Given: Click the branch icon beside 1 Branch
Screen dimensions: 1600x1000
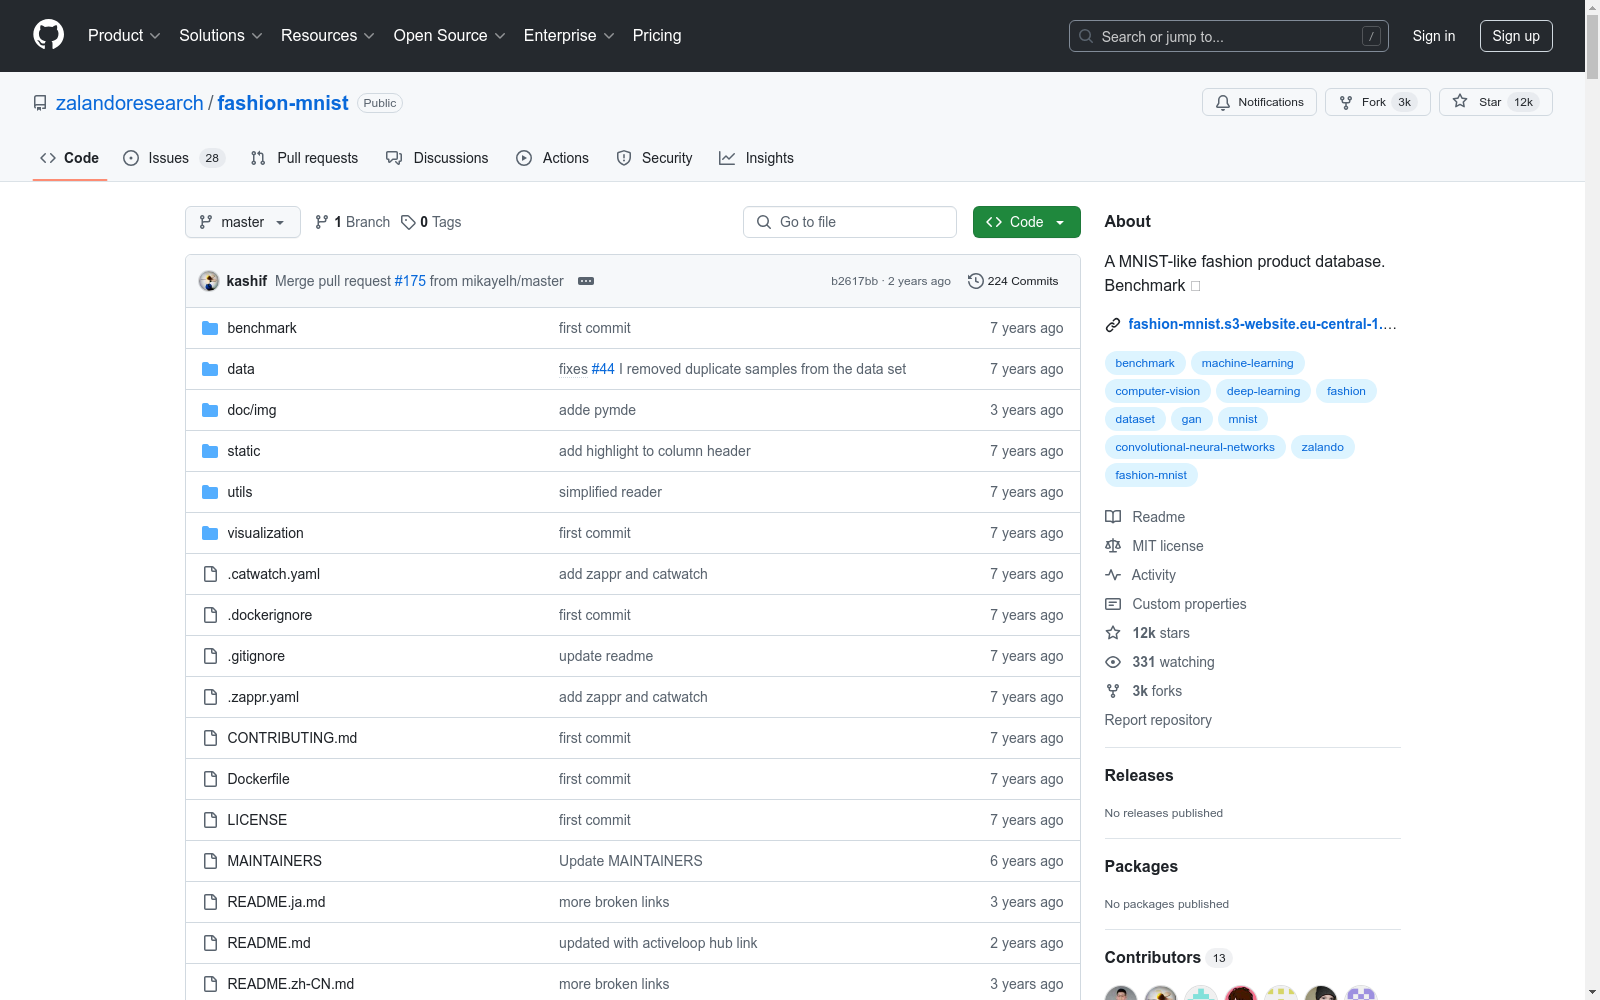Looking at the screenshot, I should point(322,222).
